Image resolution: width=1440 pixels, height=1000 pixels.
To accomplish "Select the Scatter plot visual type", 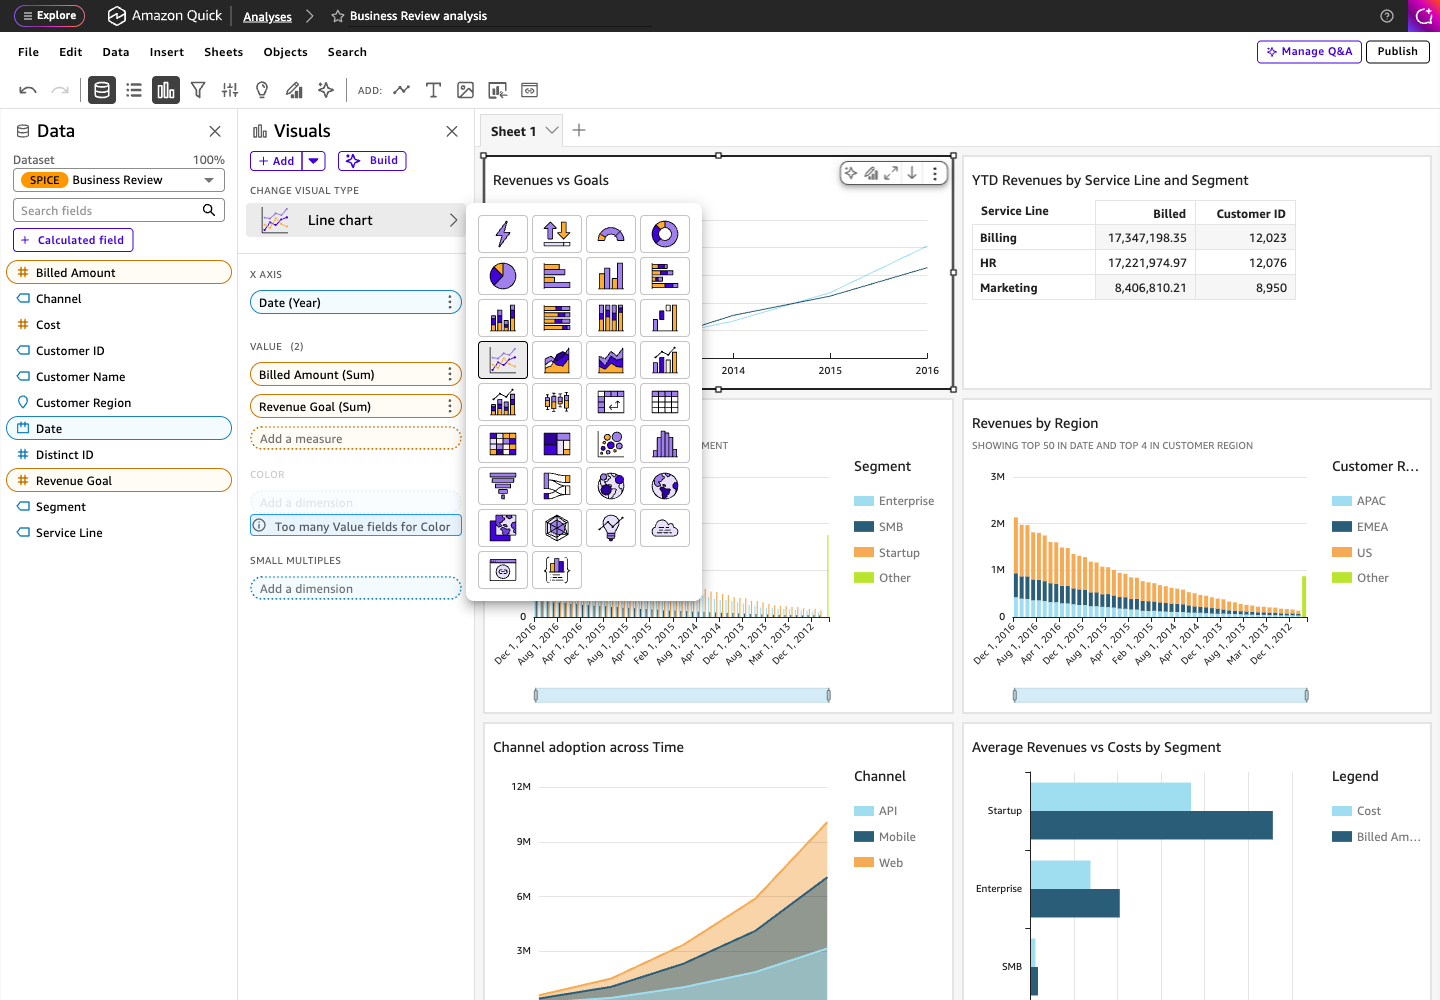I will pos(611,444).
